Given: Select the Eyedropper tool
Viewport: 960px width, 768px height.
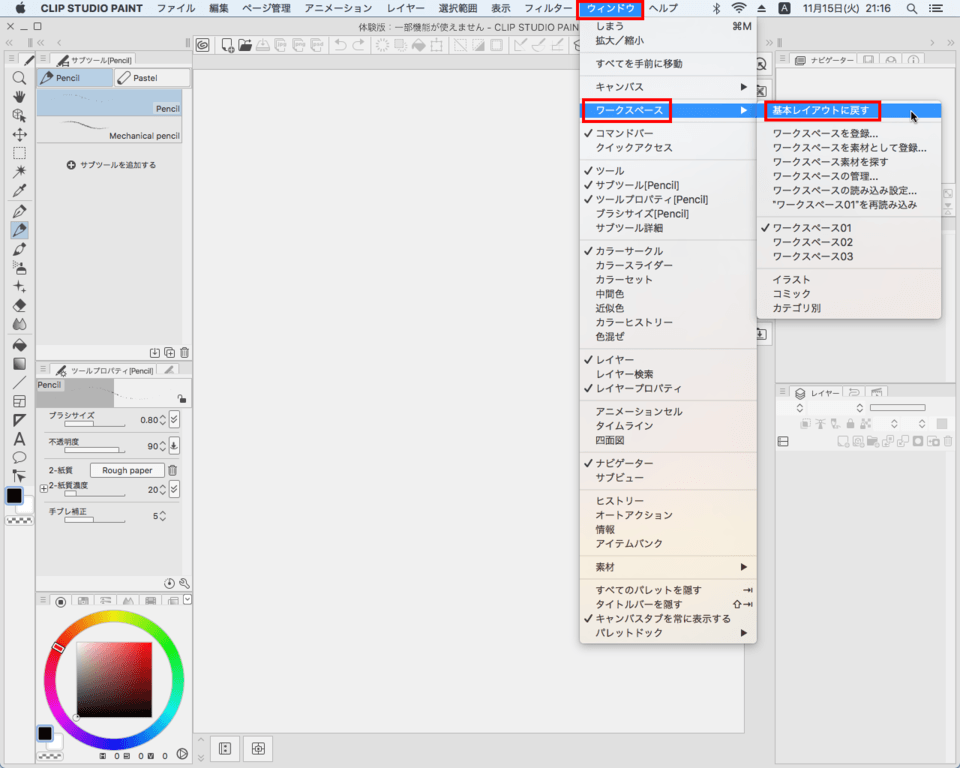Looking at the screenshot, I should (20, 190).
